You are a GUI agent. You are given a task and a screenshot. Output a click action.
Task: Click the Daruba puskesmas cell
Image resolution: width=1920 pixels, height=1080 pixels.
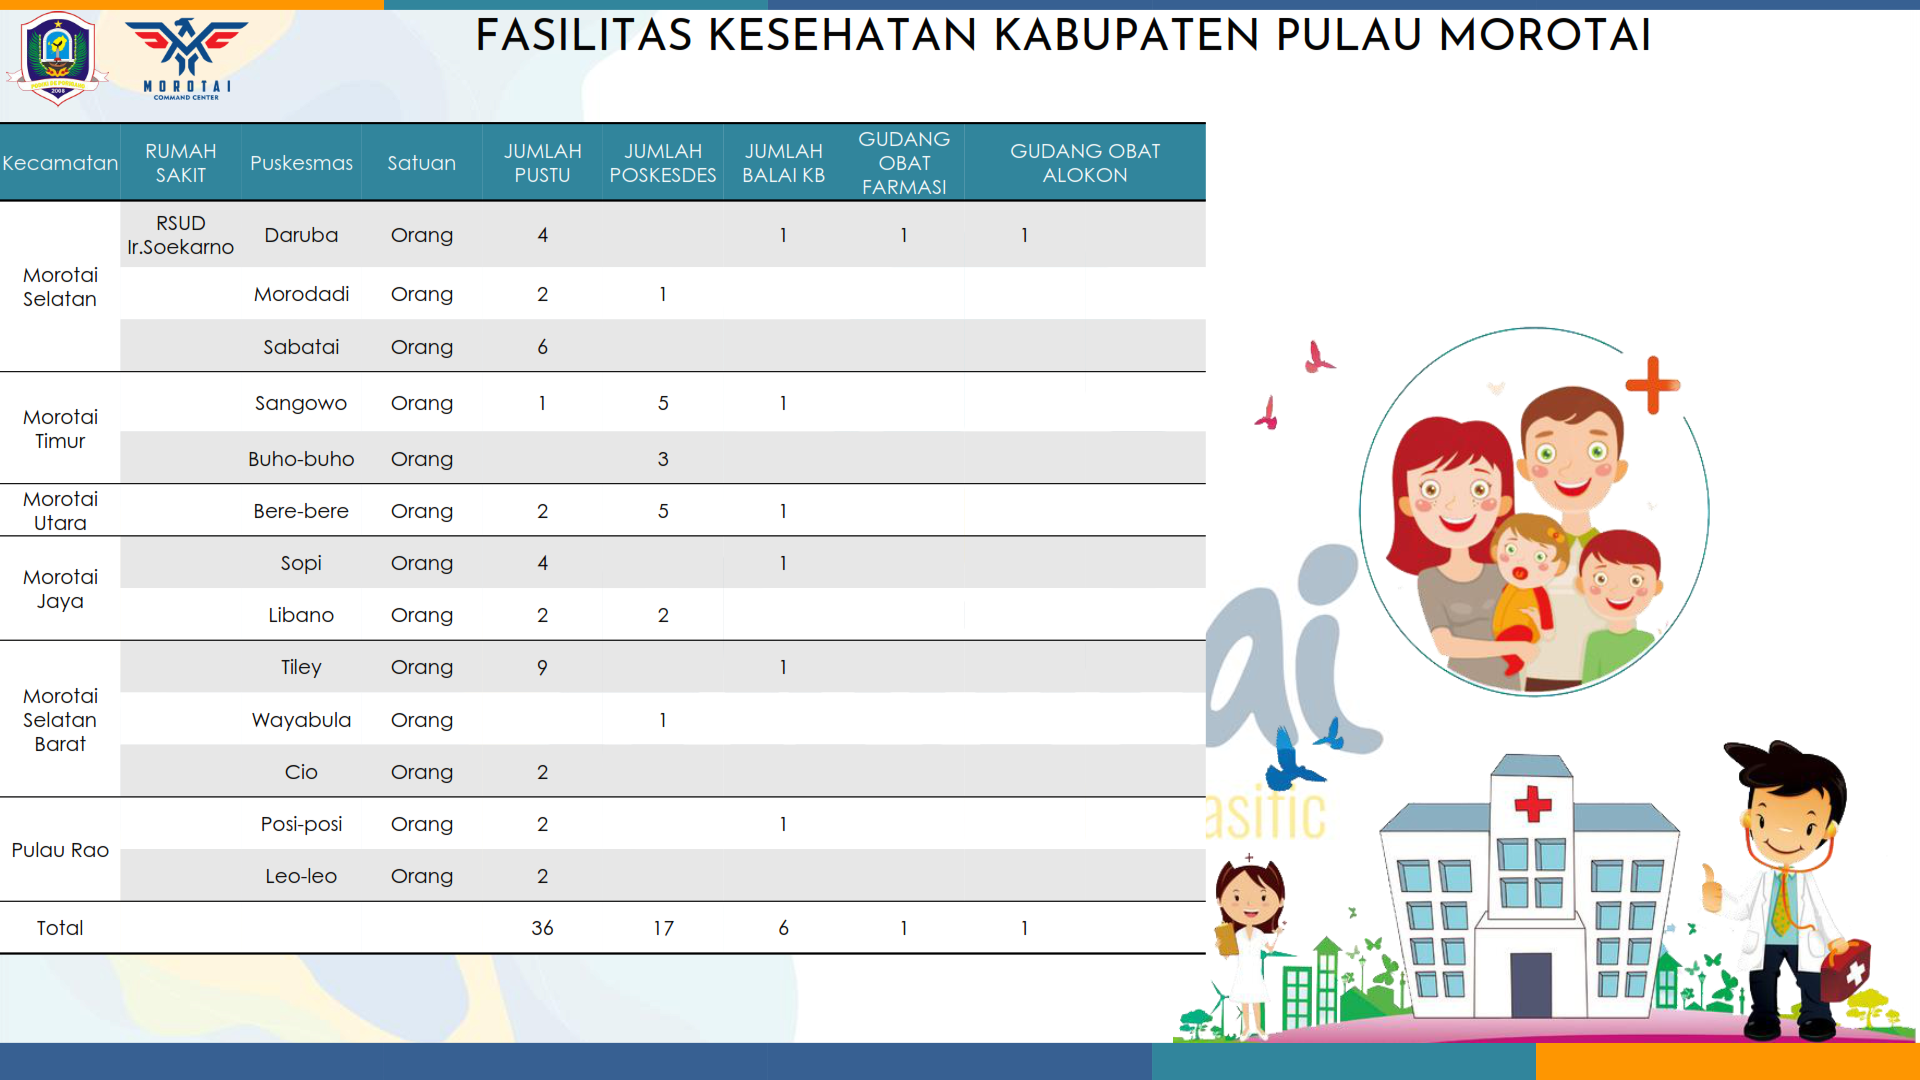coord(301,235)
